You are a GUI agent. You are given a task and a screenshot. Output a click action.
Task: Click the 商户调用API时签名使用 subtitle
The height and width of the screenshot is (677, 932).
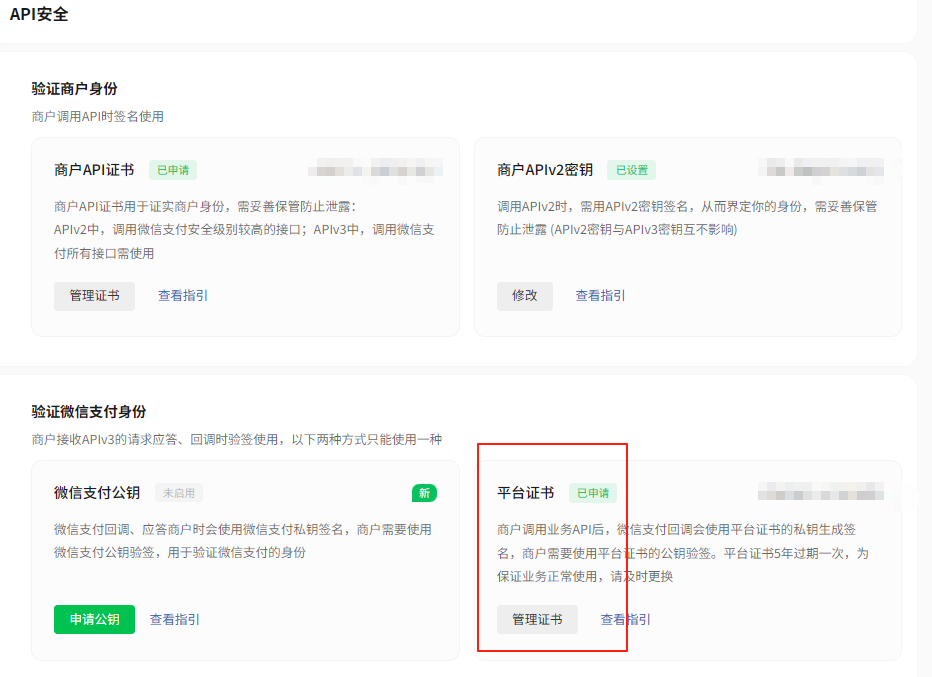tap(97, 116)
